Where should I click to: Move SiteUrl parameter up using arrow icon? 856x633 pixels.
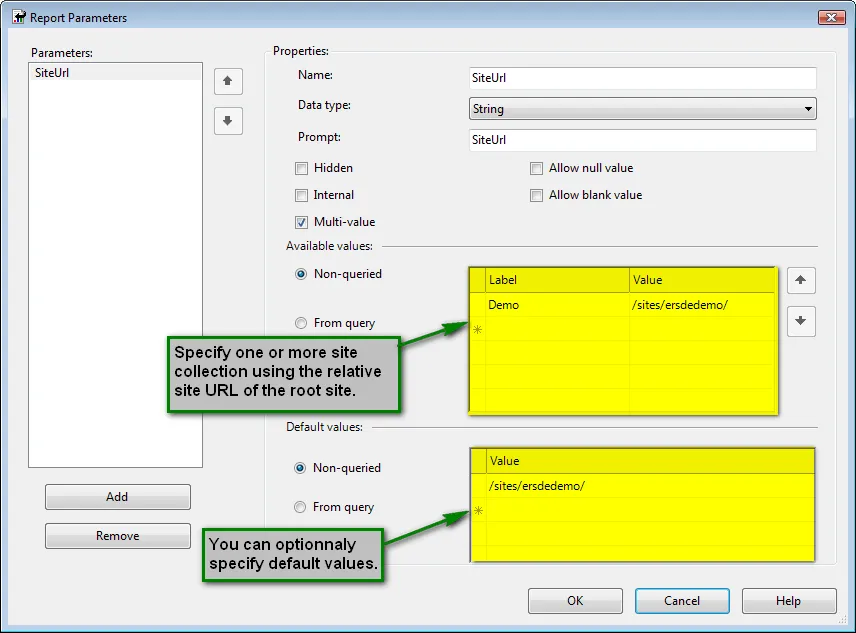[x=228, y=81]
